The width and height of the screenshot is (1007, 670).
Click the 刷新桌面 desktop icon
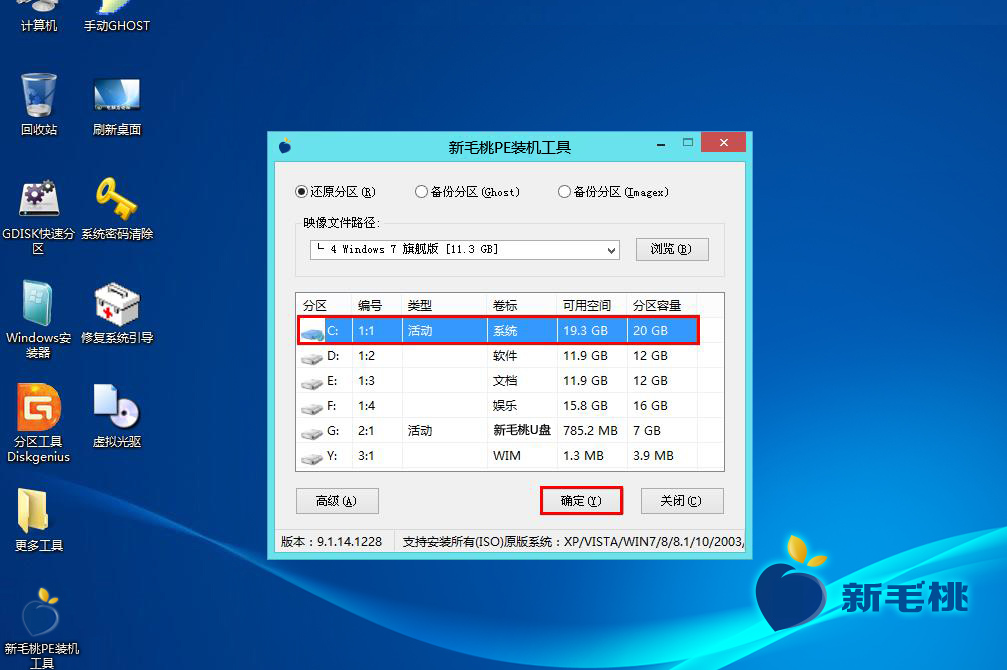pyautogui.click(x=117, y=107)
